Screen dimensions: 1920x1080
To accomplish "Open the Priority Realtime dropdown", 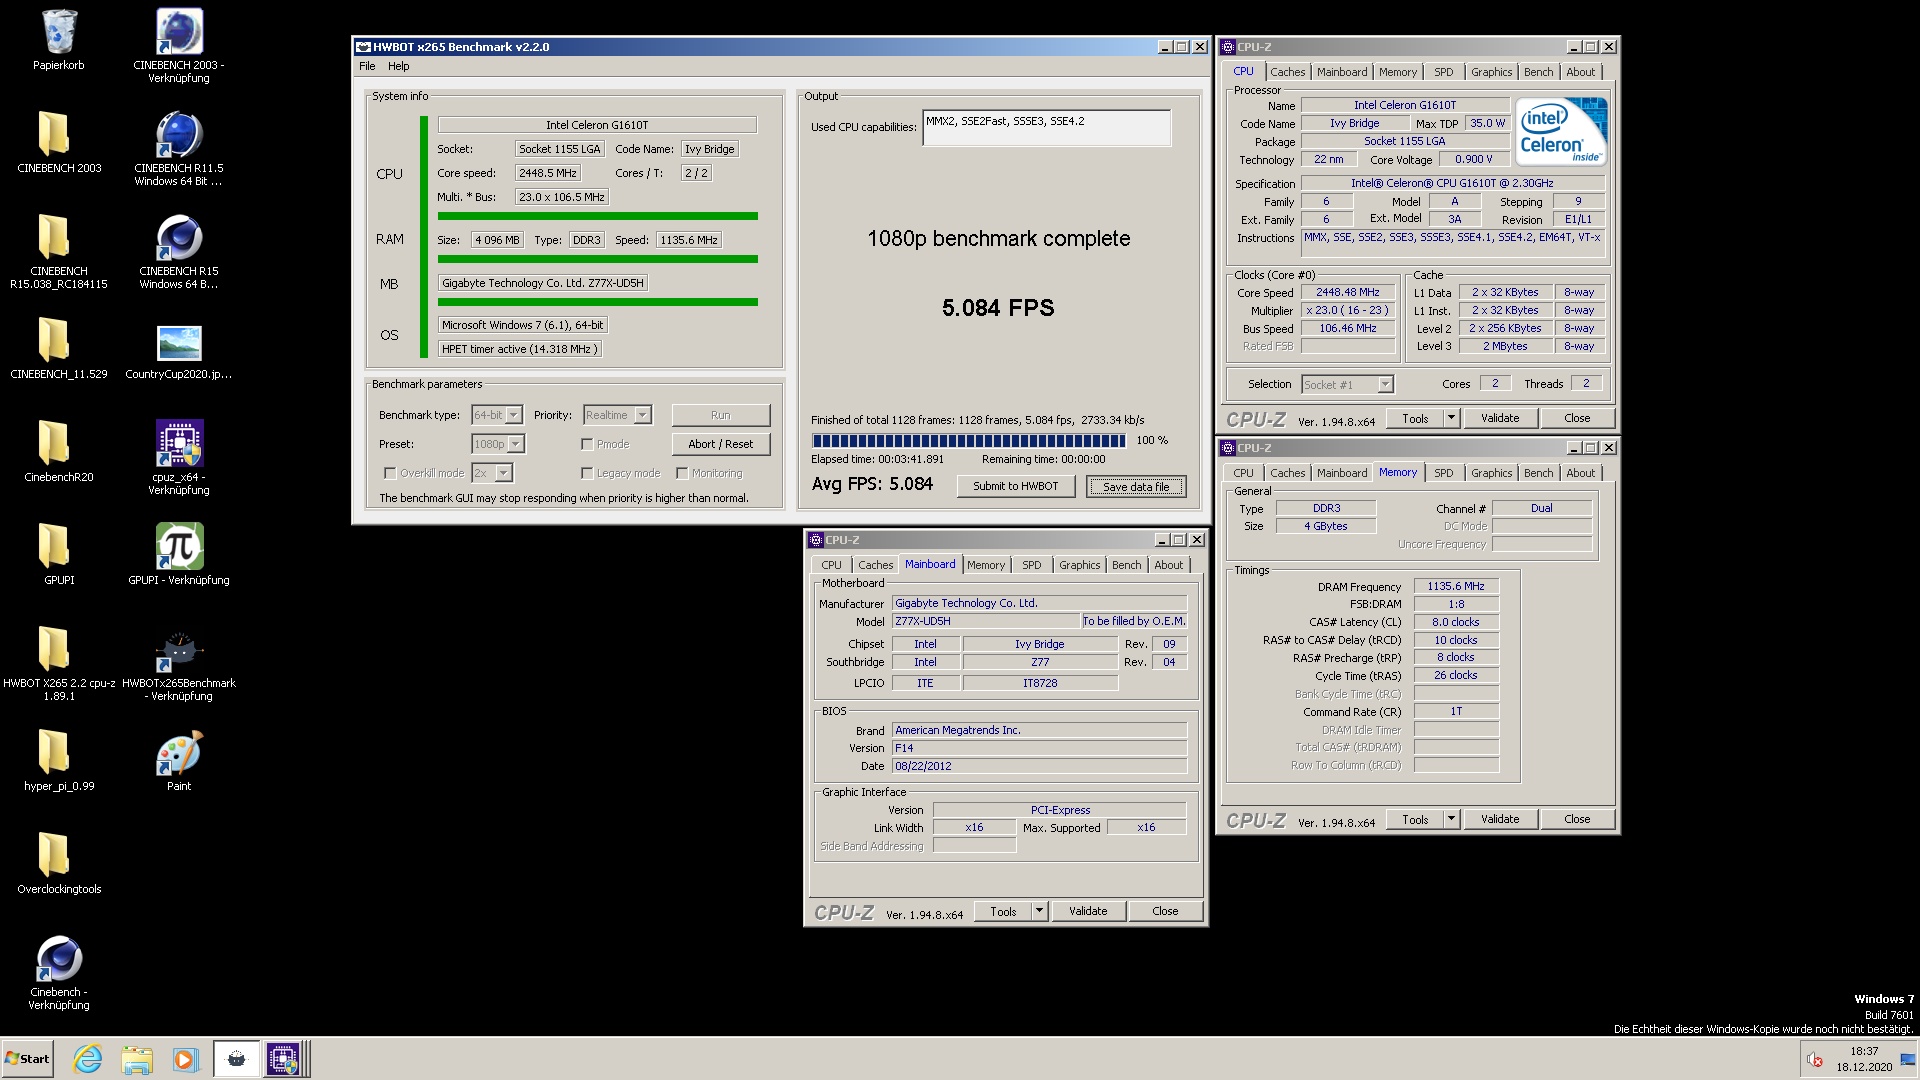I will click(x=643, y=415).
